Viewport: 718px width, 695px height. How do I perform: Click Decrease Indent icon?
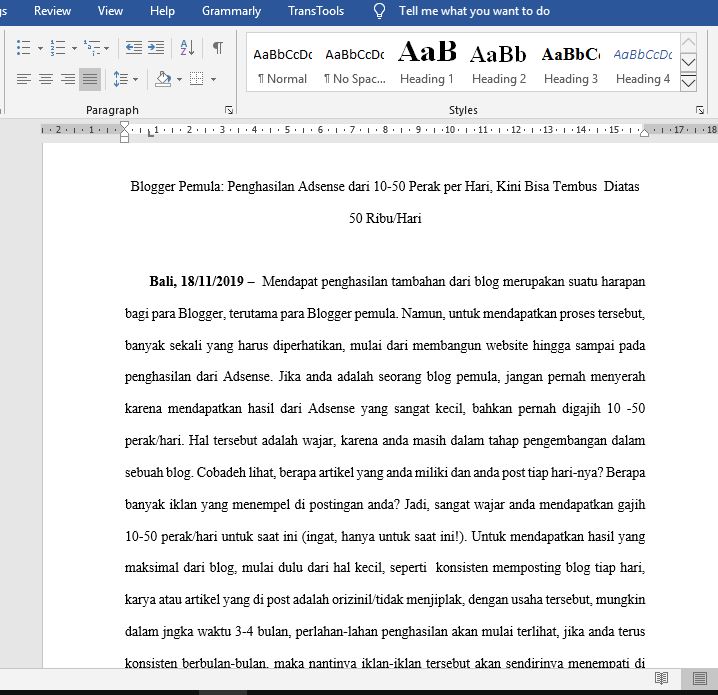pos(133,48)
